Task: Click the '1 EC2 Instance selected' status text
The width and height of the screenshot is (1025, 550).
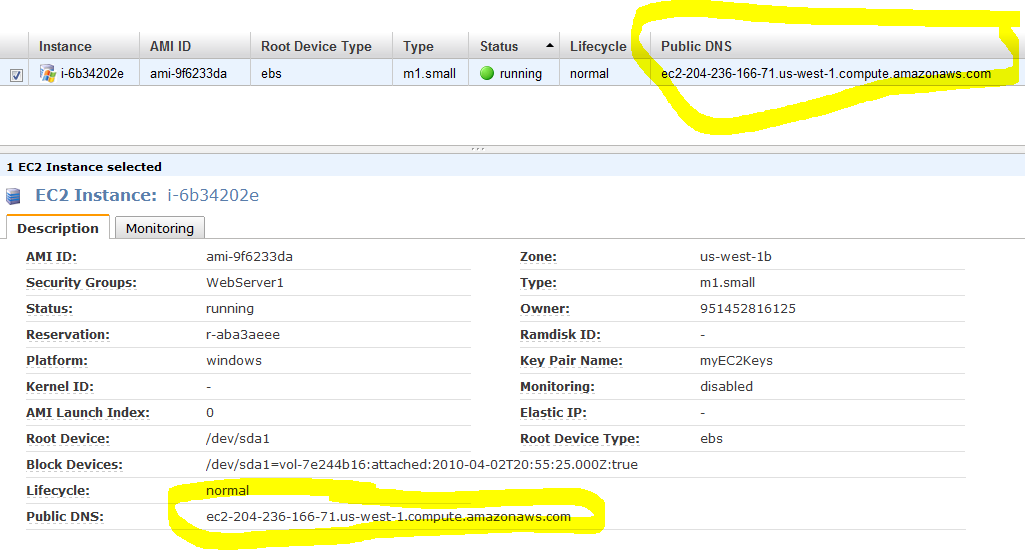Action: point(84,167)
